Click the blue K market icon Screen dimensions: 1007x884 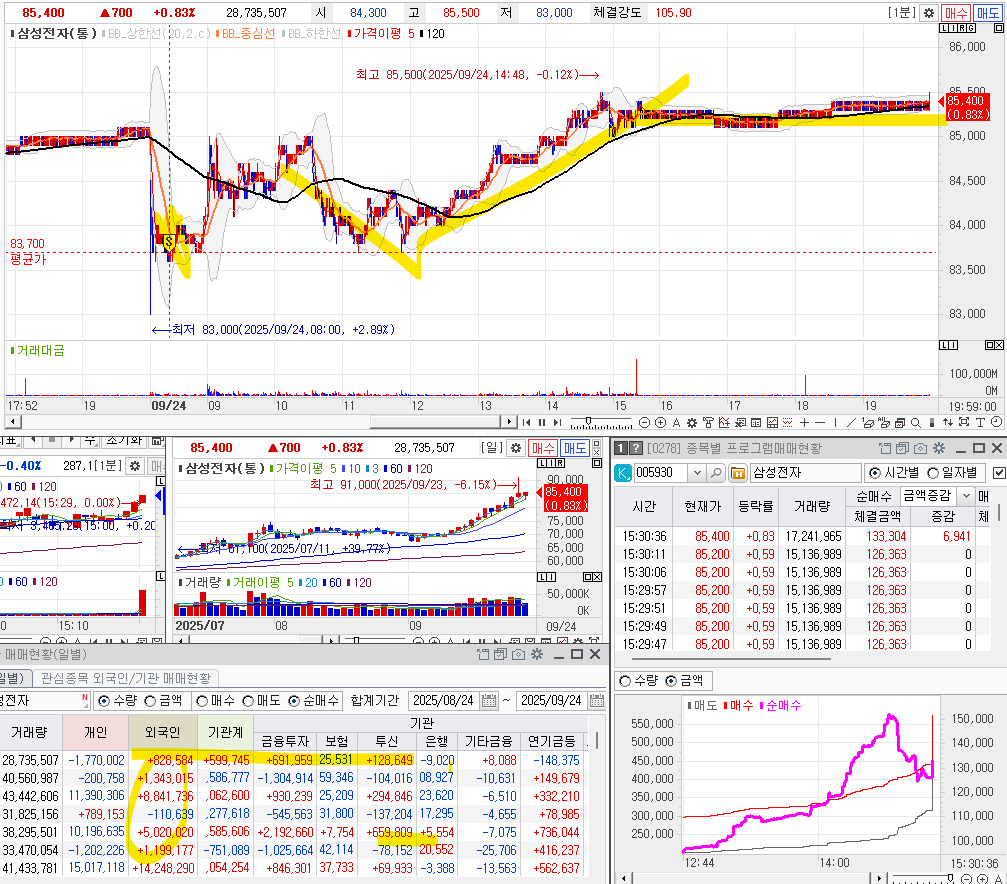click(623, 473)
